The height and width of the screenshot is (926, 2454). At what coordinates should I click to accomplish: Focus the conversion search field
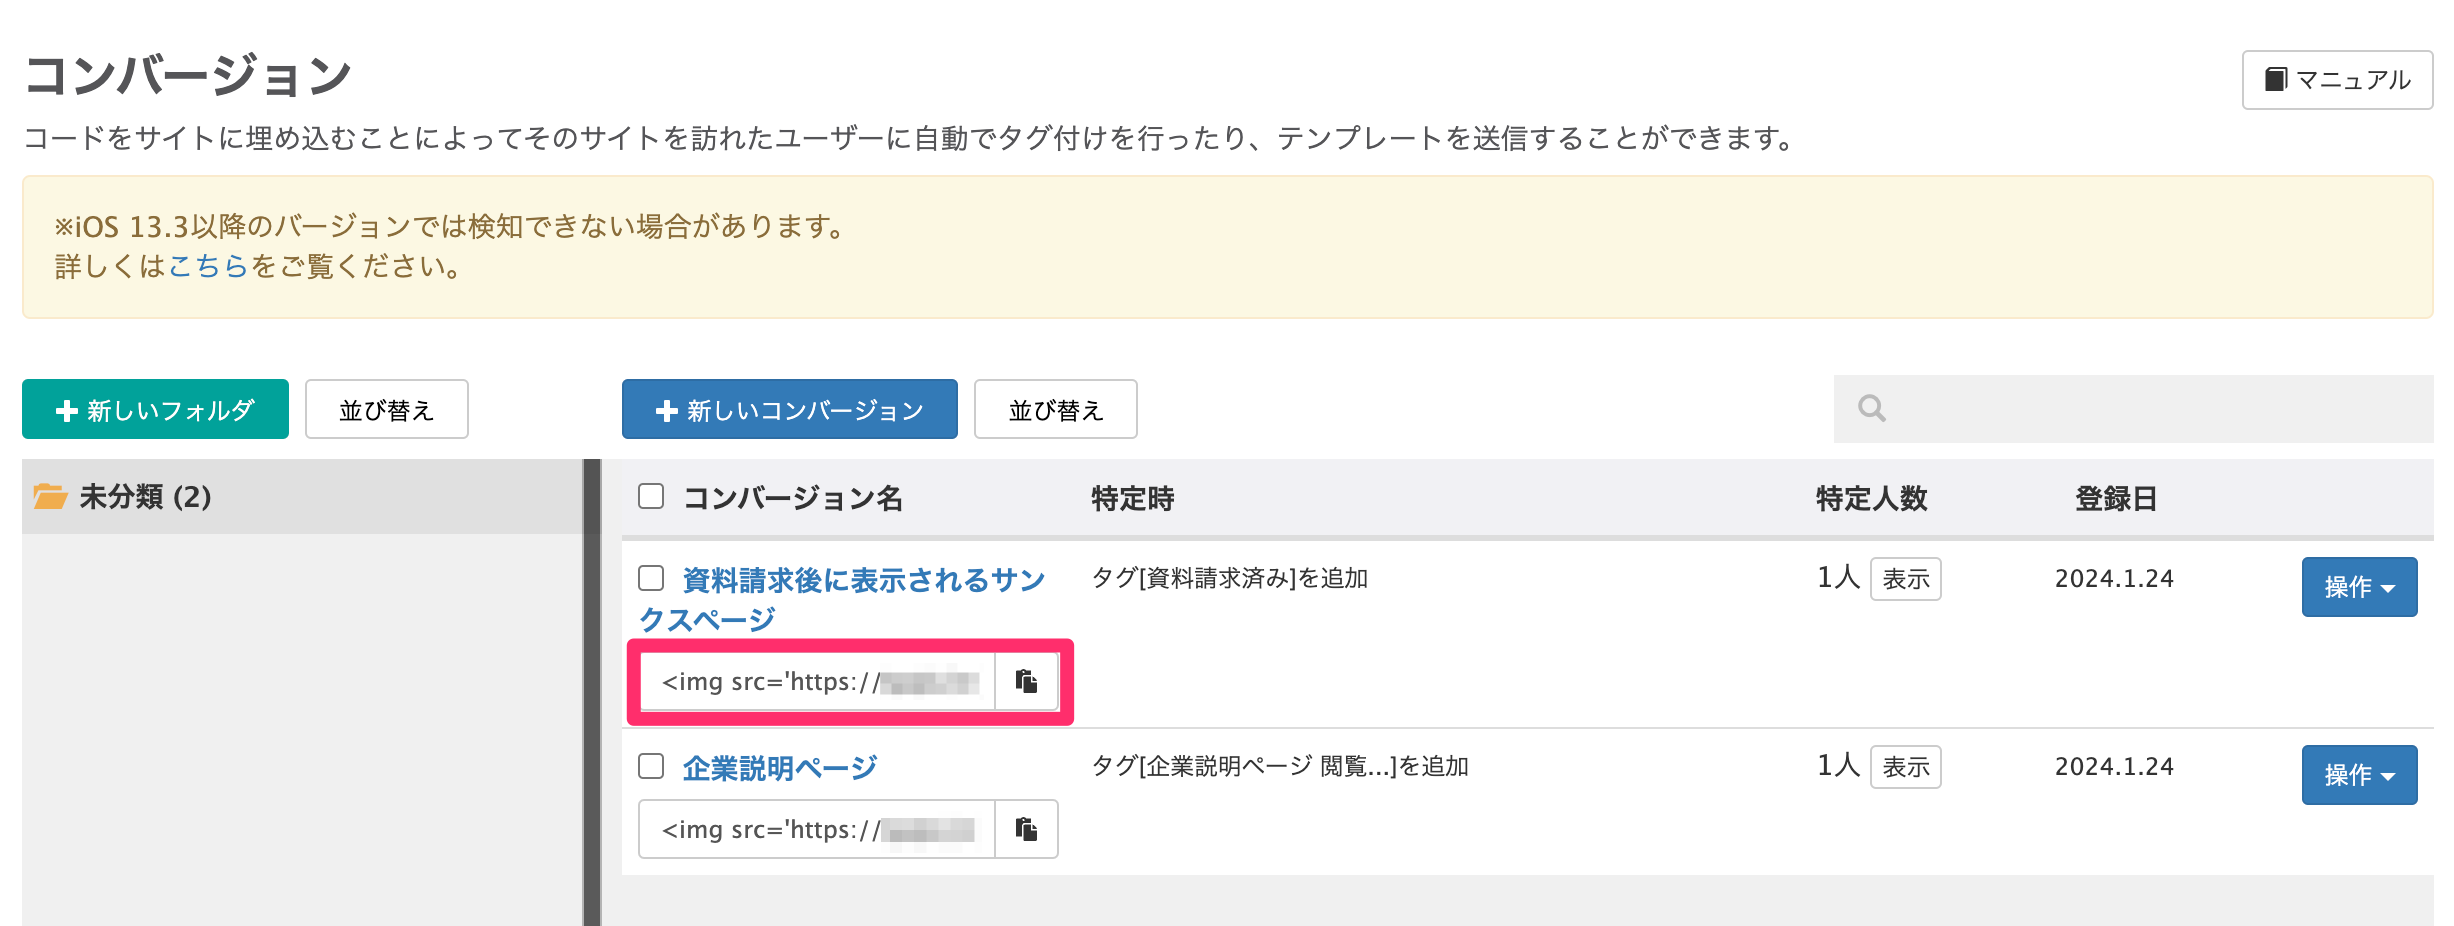2150,409
